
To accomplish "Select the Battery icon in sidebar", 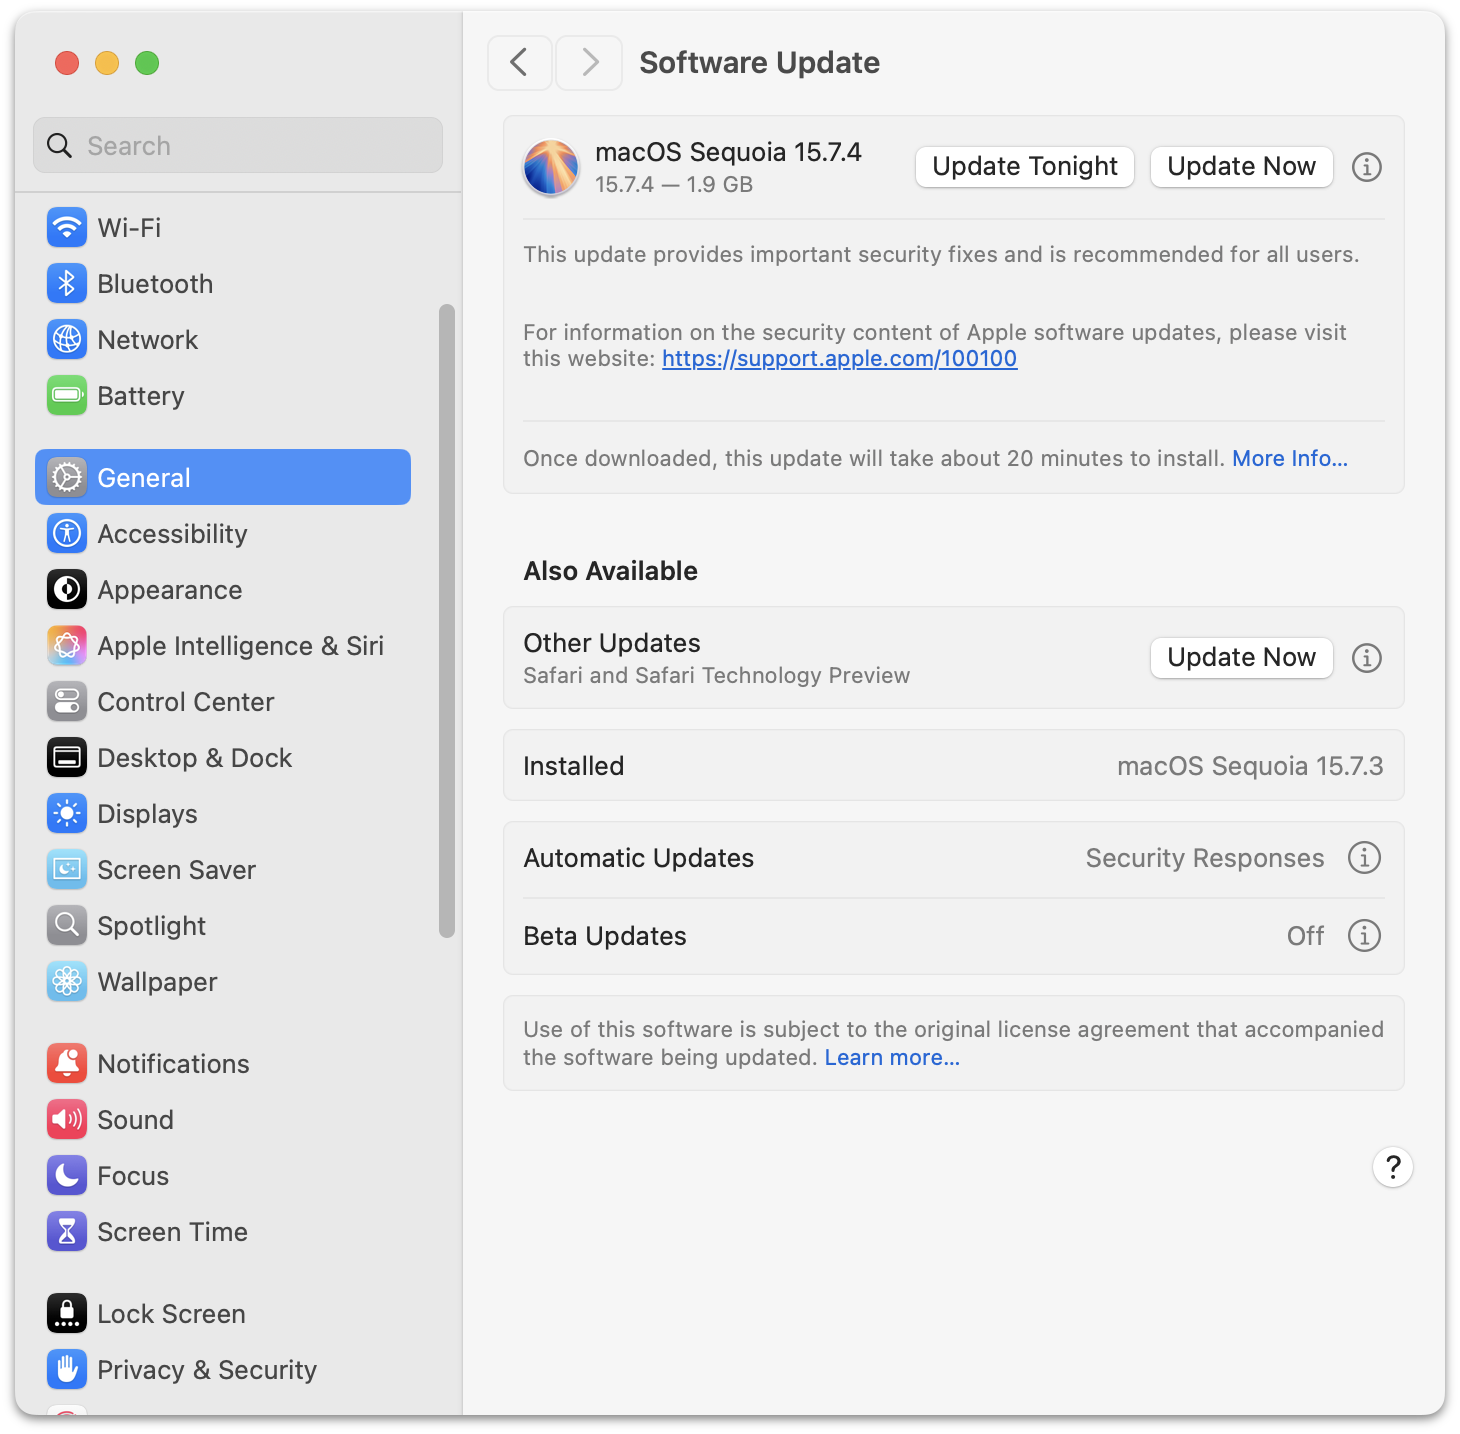I will click(67, 396).
